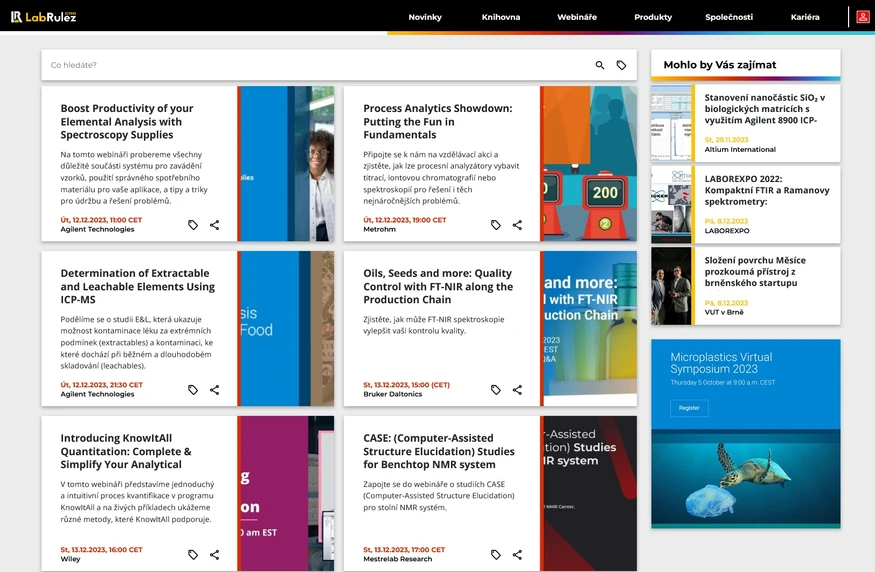This screenshot has width=875, height=572.
Task: Click the Extractable Elements card image
Action: click(286, 328)
